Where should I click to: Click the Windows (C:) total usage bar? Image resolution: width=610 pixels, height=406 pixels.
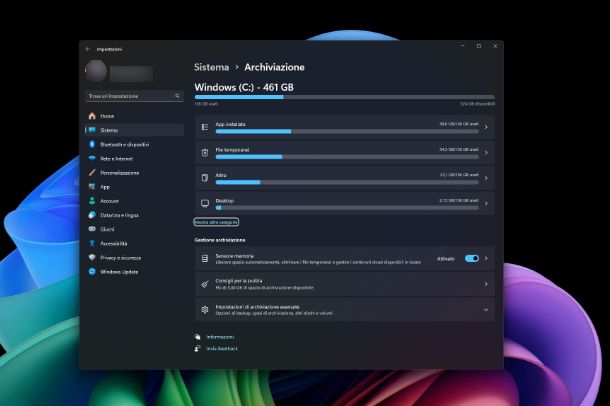click(345, 97)
